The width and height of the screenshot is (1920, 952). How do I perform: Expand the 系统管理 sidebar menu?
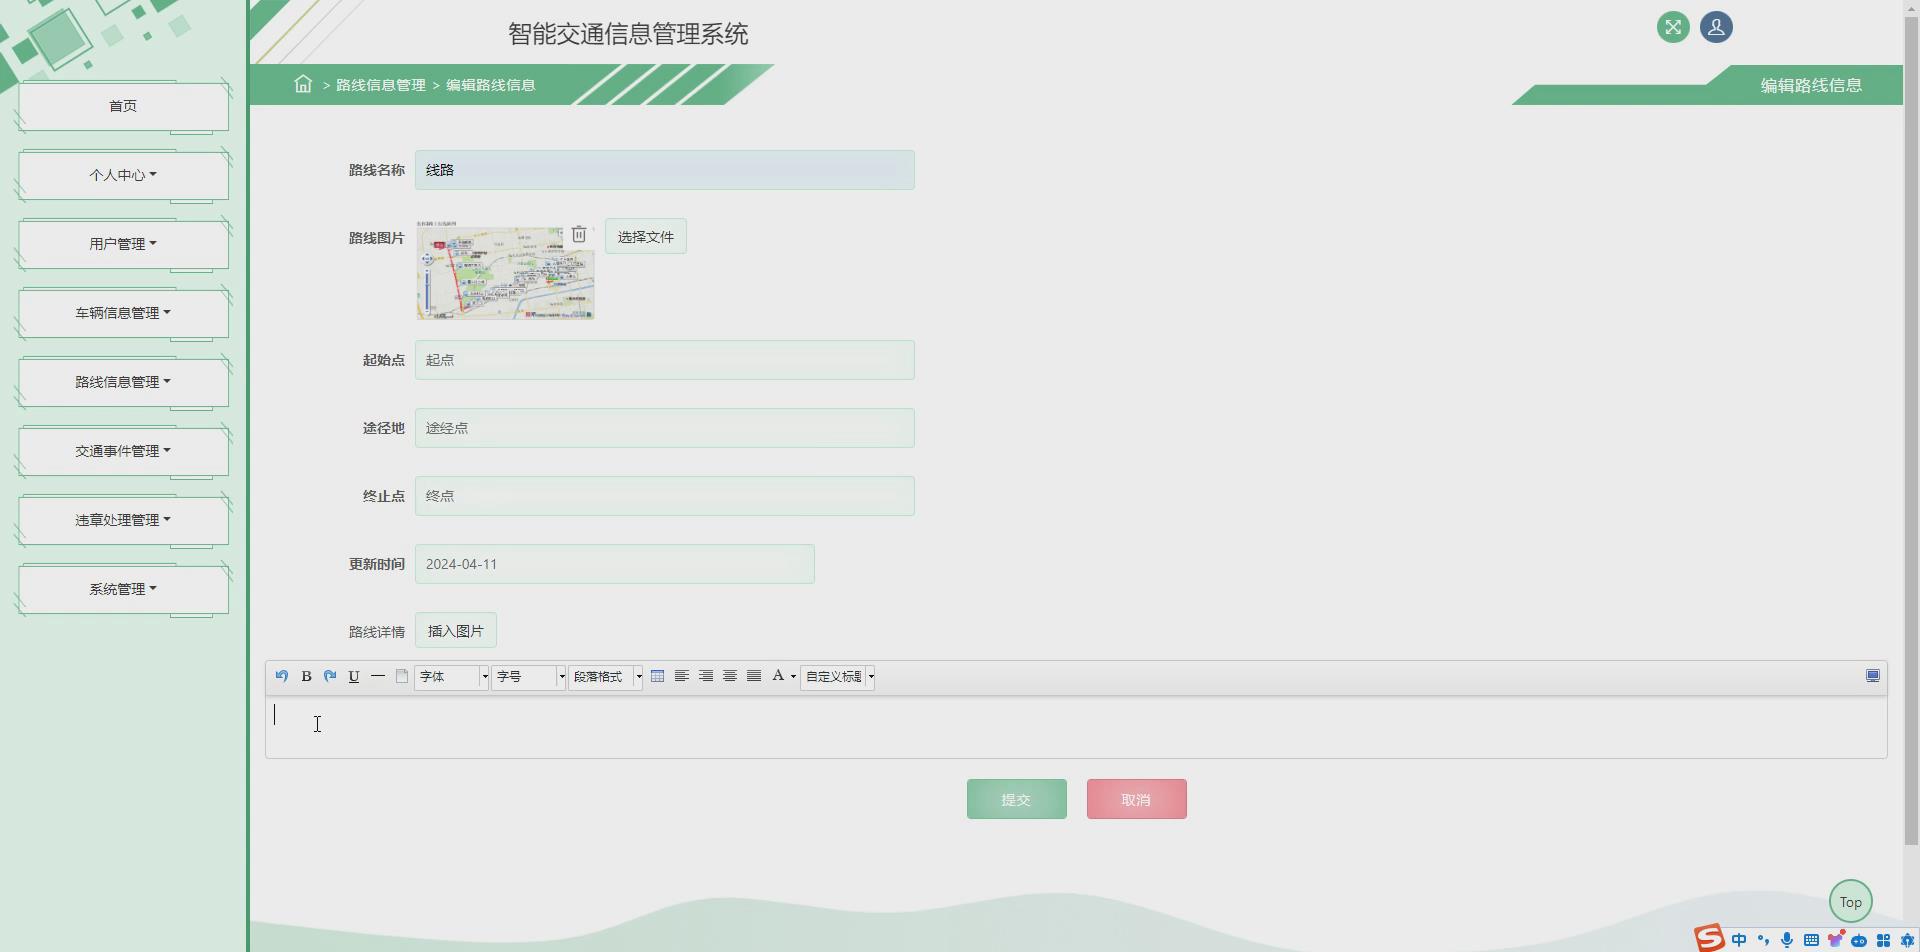click(x=123, y=589)
